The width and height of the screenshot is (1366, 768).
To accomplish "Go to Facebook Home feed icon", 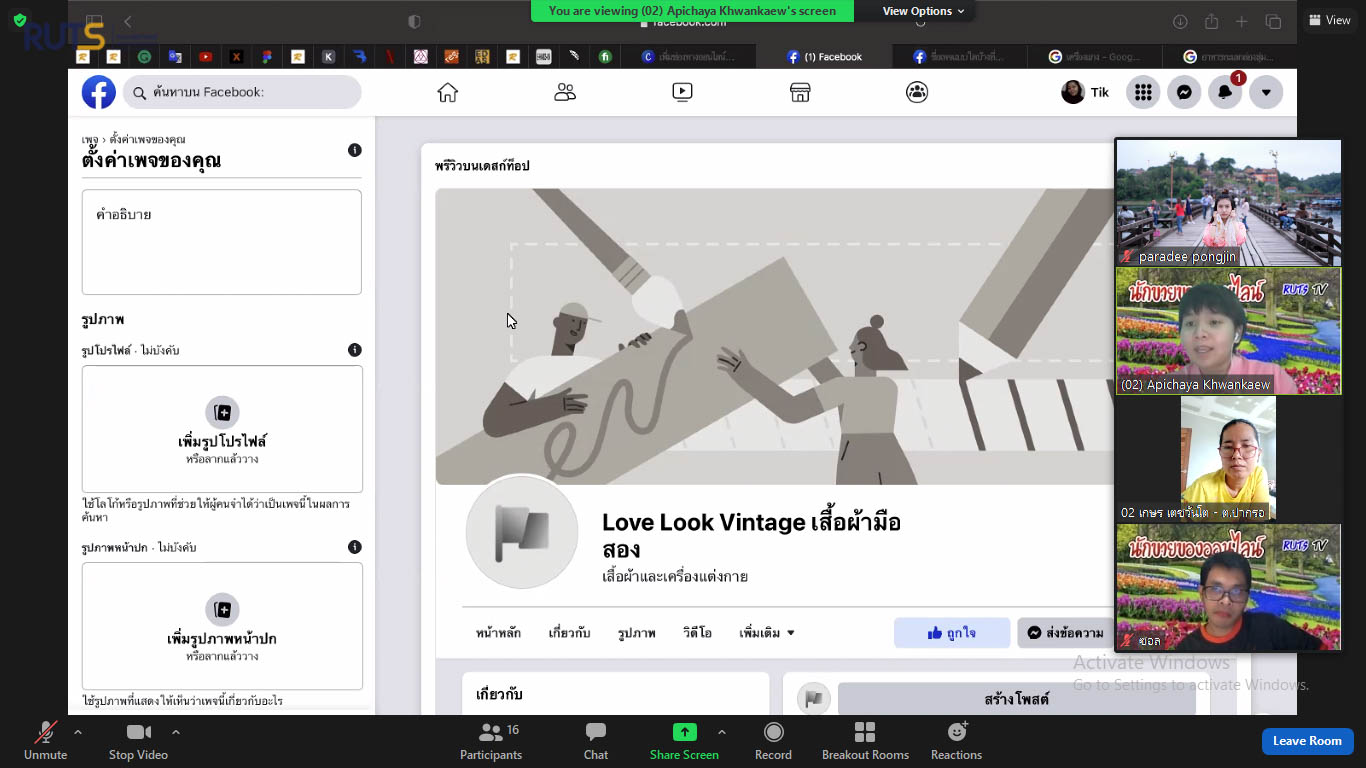I will click(x=447, y=92).
